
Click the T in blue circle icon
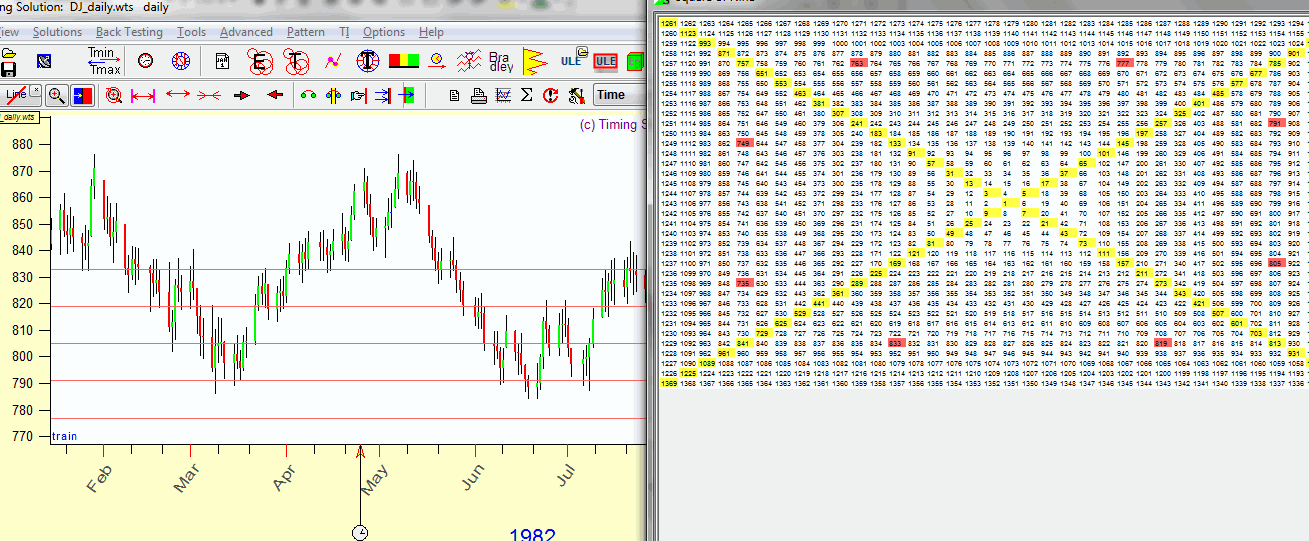[x=370, y=61]
